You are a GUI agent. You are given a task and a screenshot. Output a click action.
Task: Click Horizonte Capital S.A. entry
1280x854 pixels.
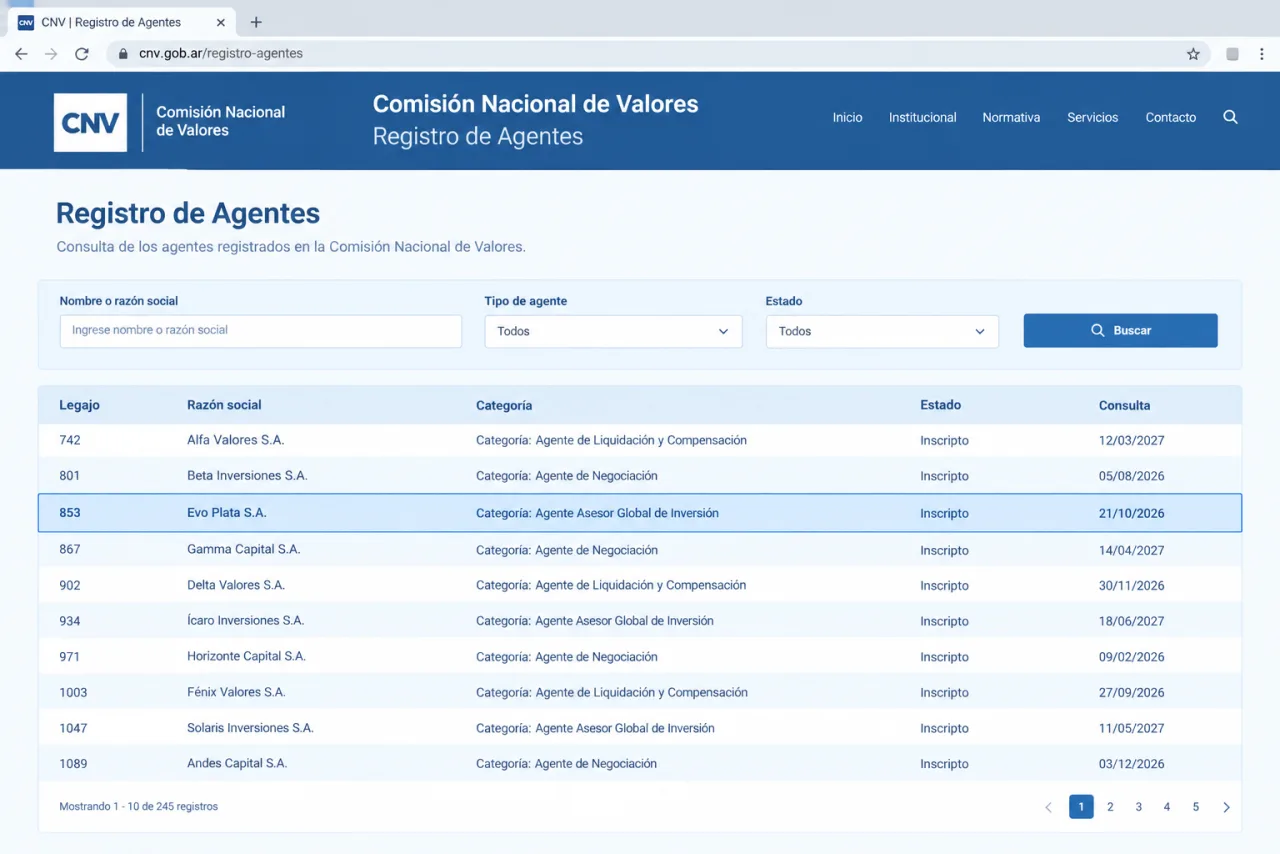pyautogui.click(x=246, y=657)
